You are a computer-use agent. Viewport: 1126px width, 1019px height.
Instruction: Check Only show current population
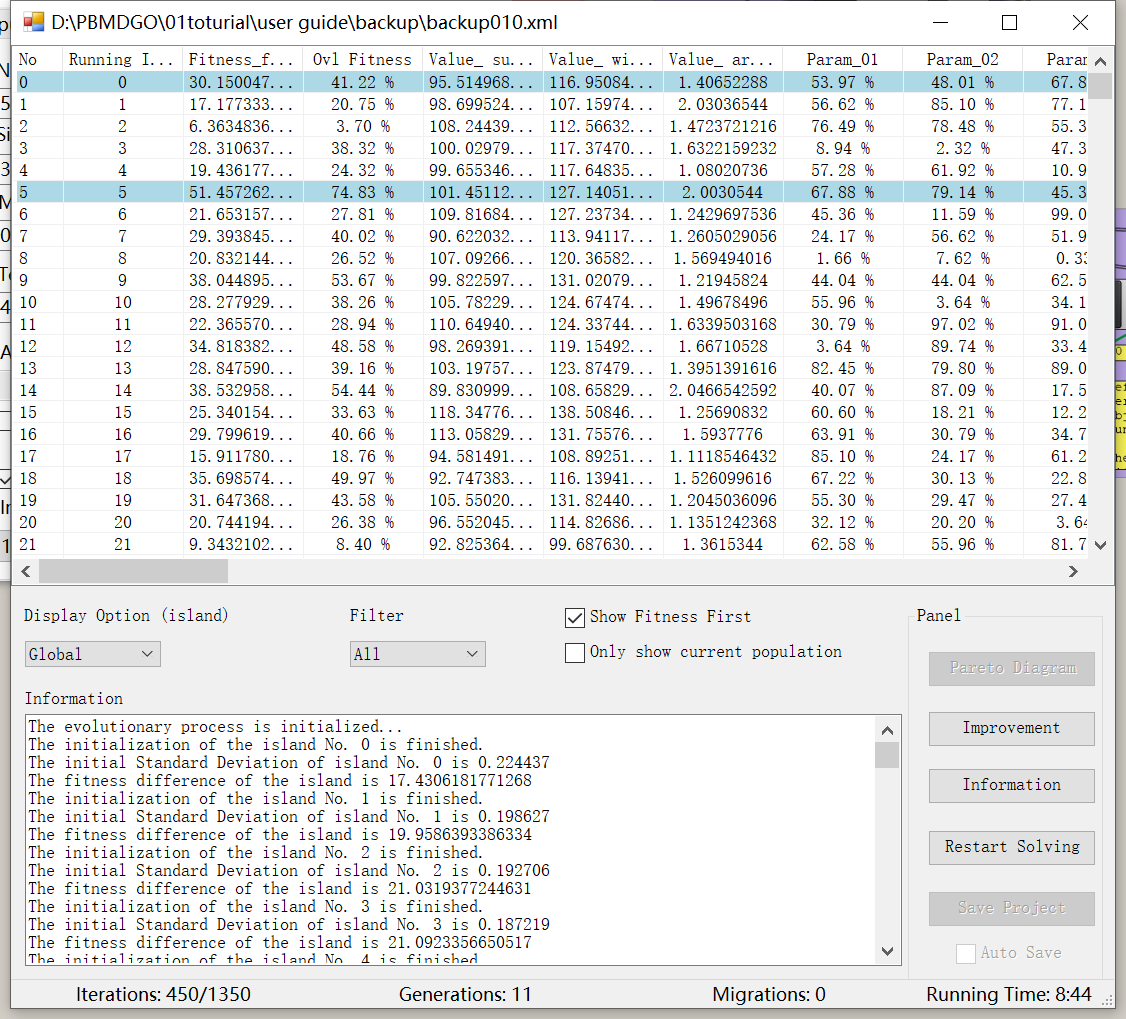point(574,653)
